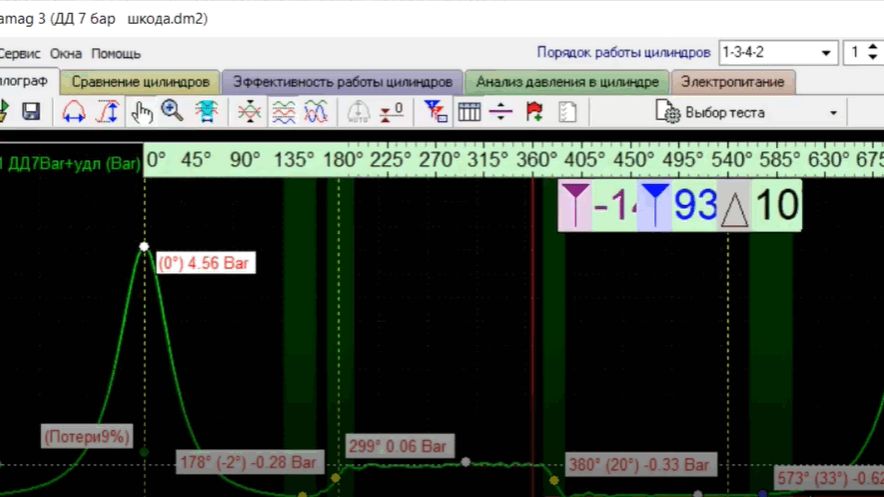This screenshot has width=884, height=497.
Task: Toggle the stacked separate waveforms view
Action: (x=283, y=112)
